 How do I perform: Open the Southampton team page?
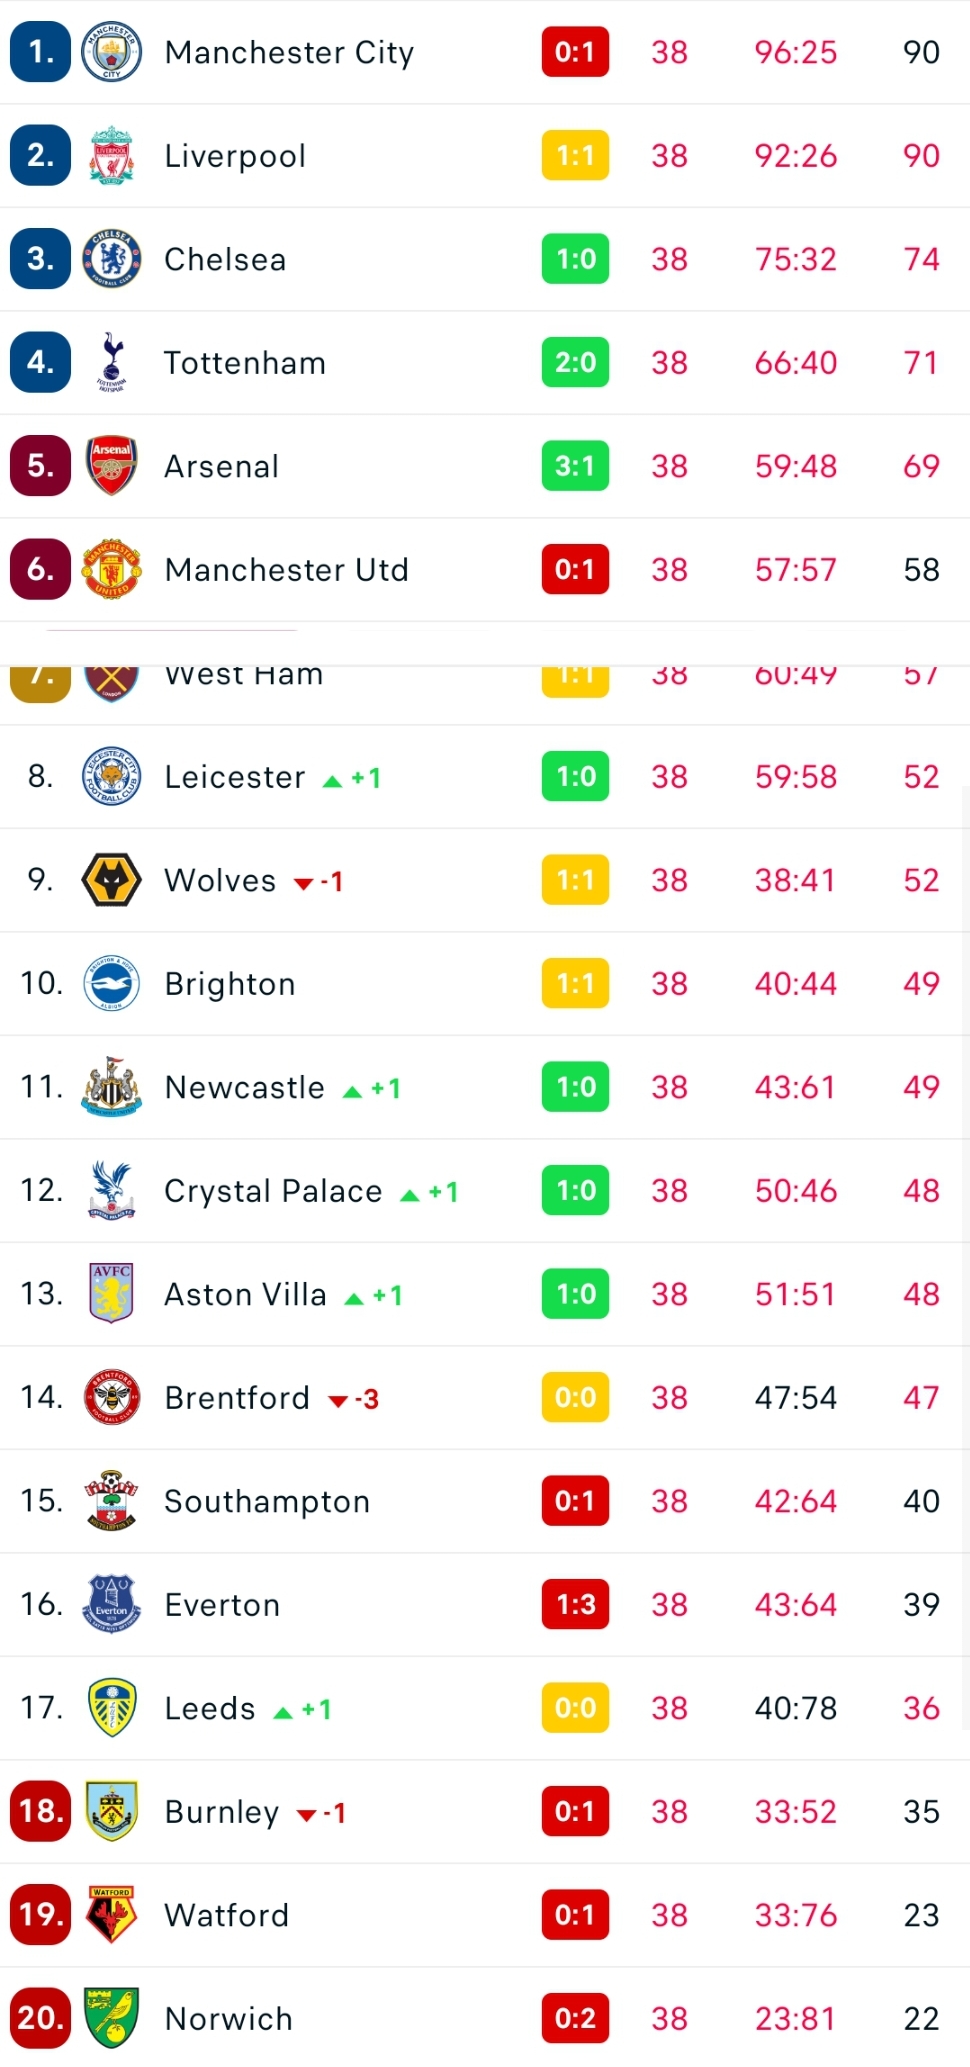pos(267,1501)
